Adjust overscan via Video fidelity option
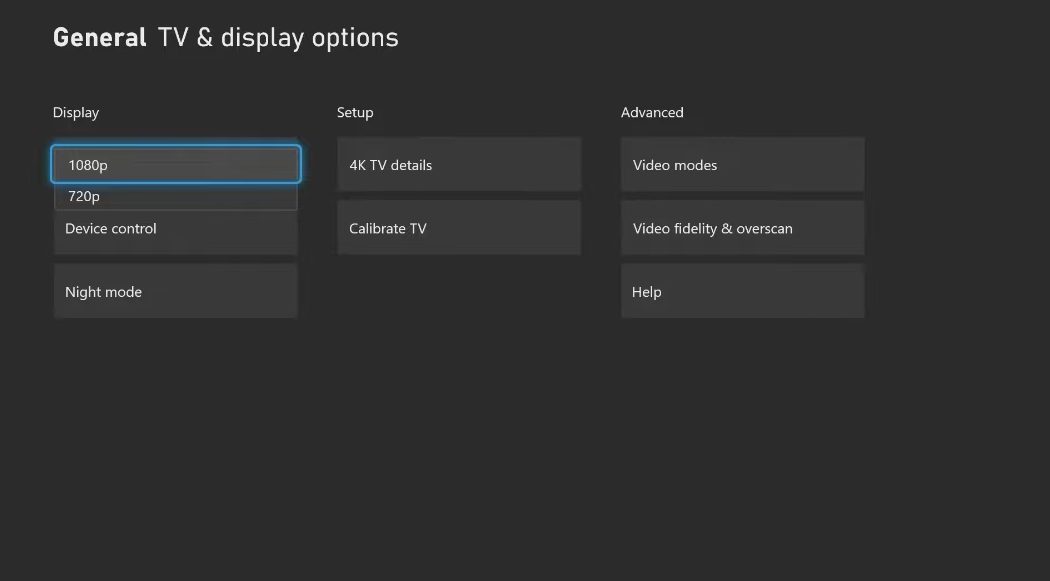Viewport: 1050px width, 581px height. click(x=742, y=227)
